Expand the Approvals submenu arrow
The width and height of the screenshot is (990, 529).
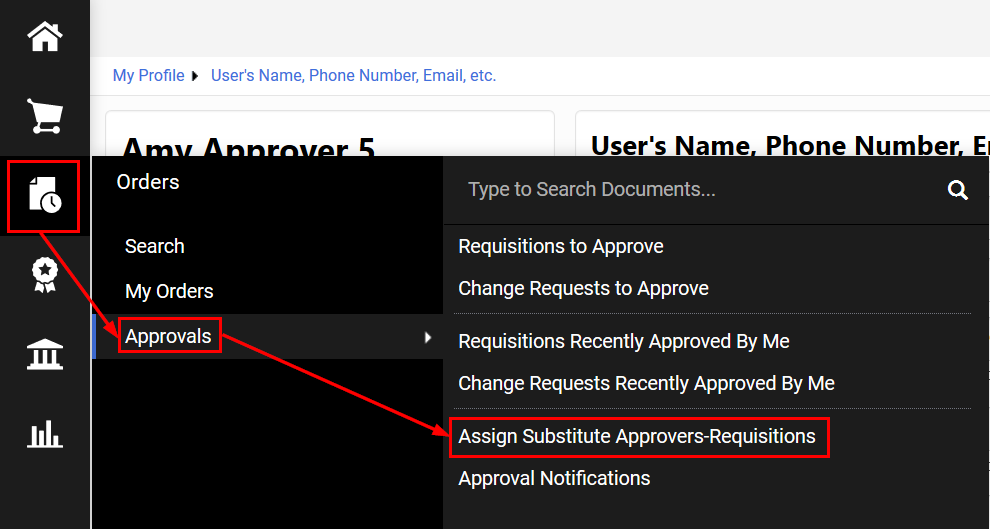(x=428, y=337)
